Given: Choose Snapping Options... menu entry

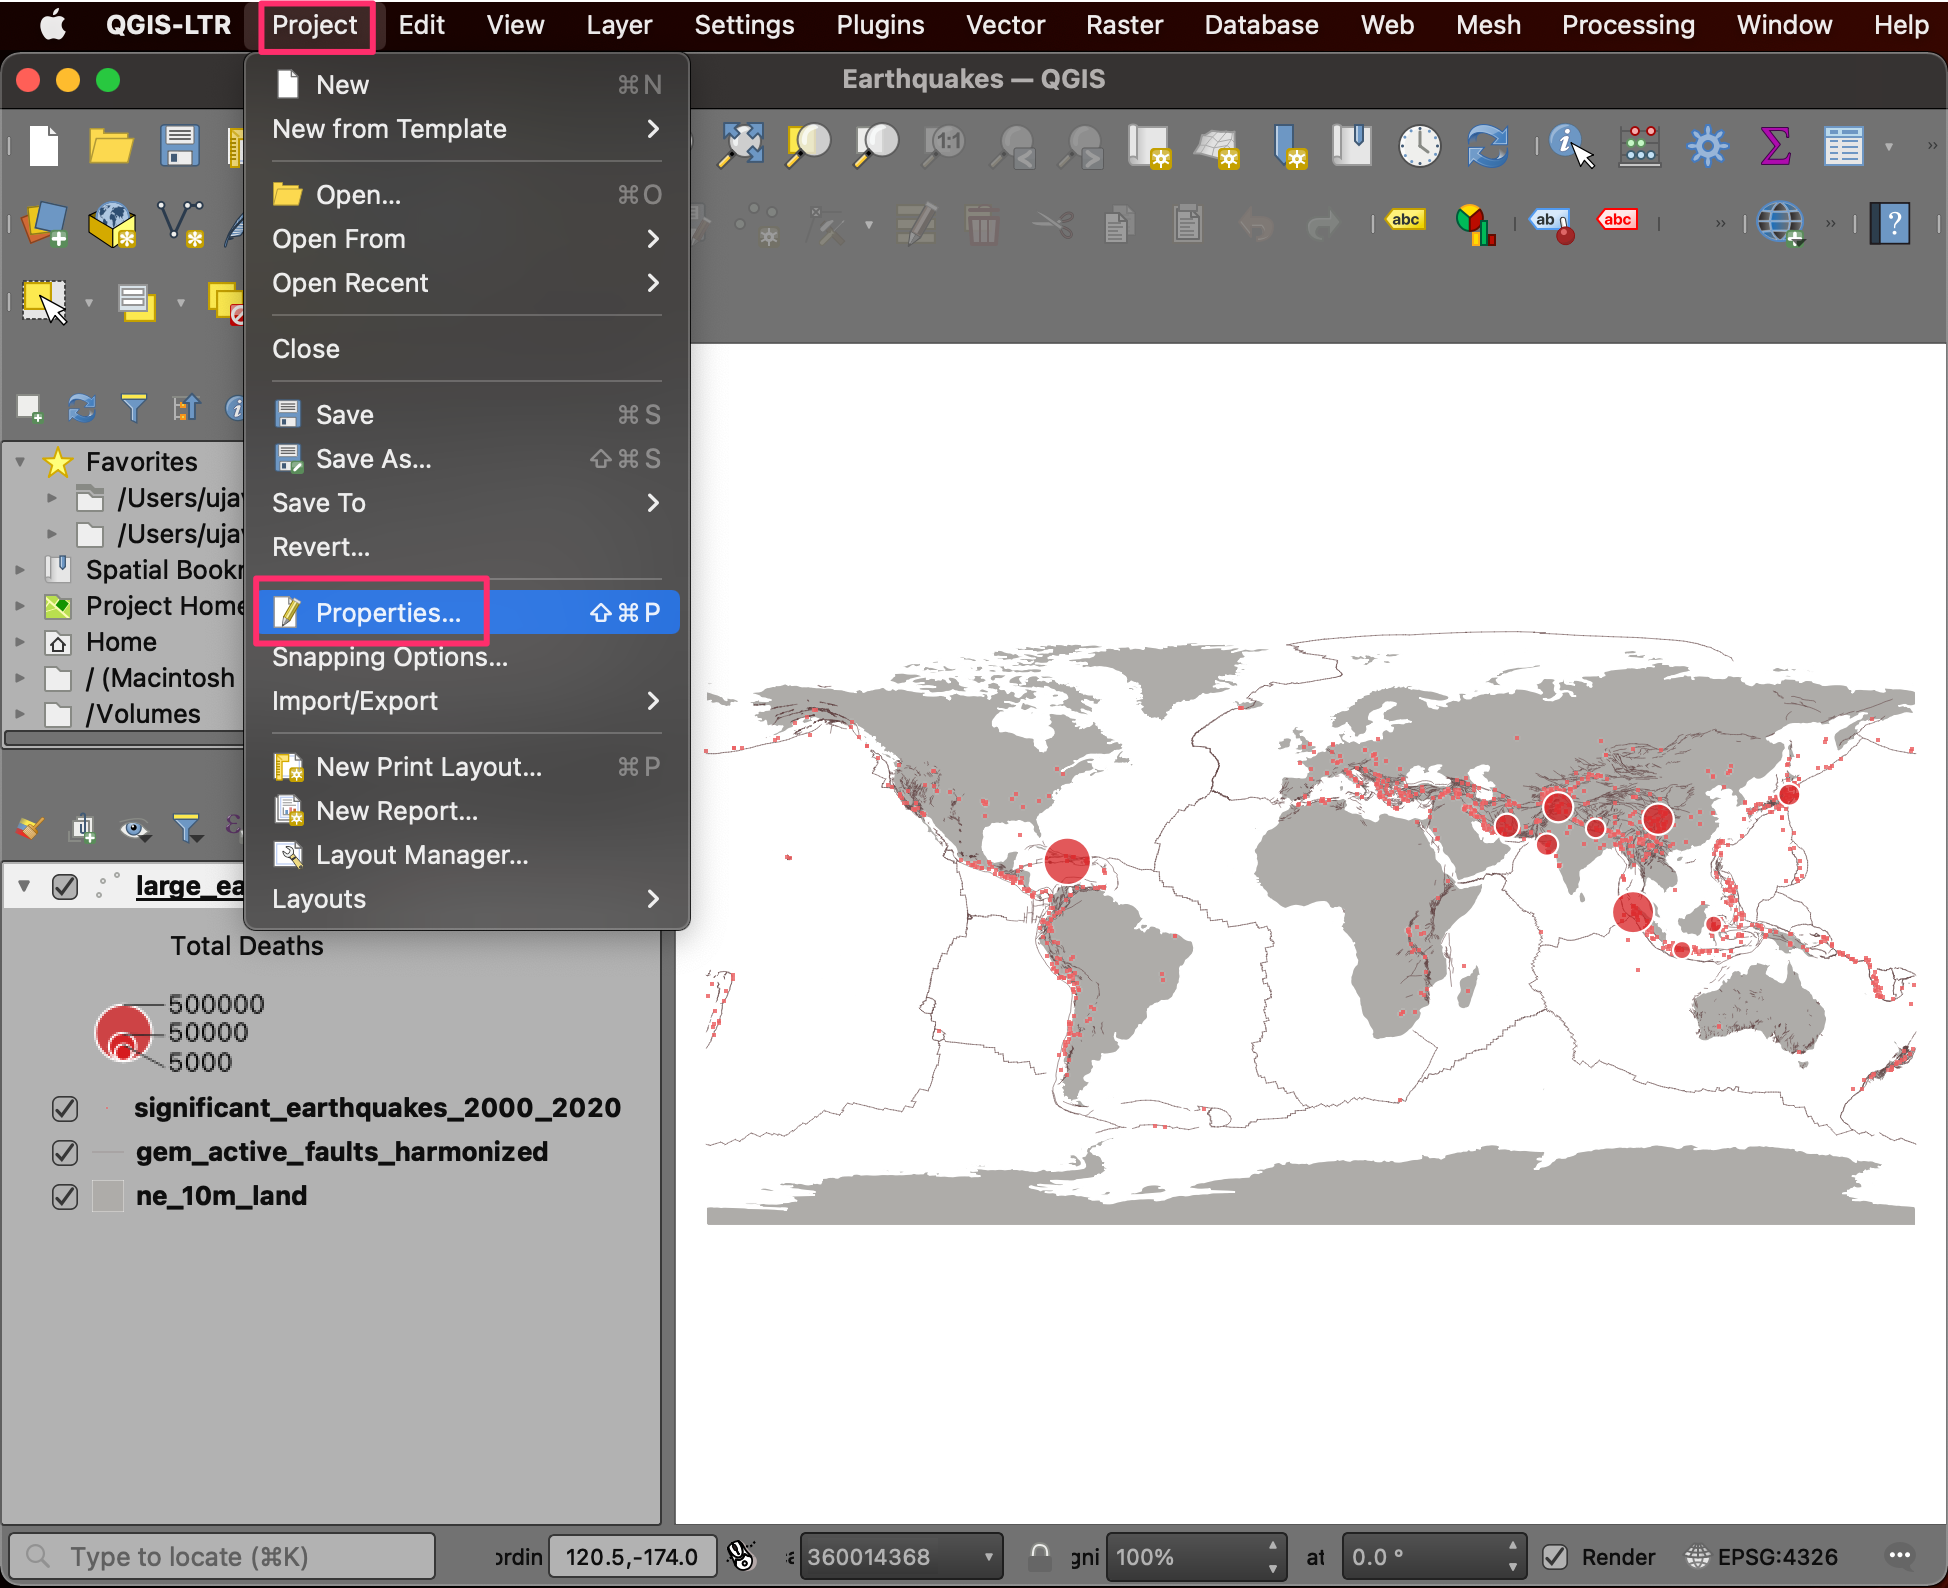Looking at the screenshot, I should tap(467, 657).
